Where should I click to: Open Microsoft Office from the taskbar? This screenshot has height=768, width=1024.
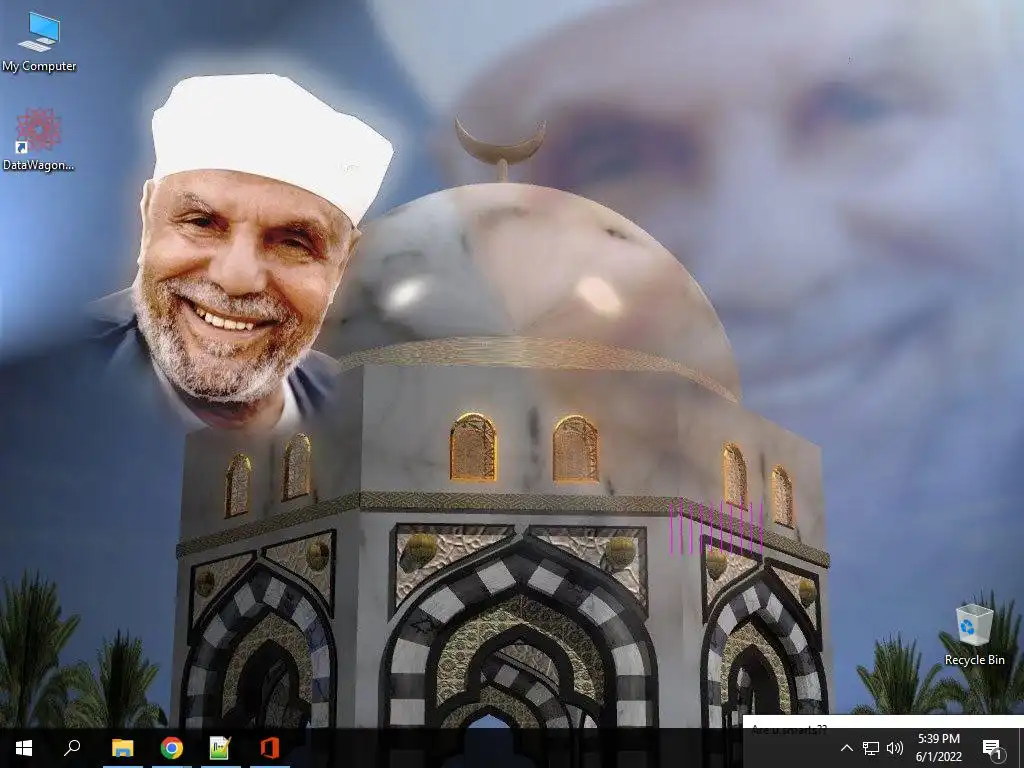point(269,748)
